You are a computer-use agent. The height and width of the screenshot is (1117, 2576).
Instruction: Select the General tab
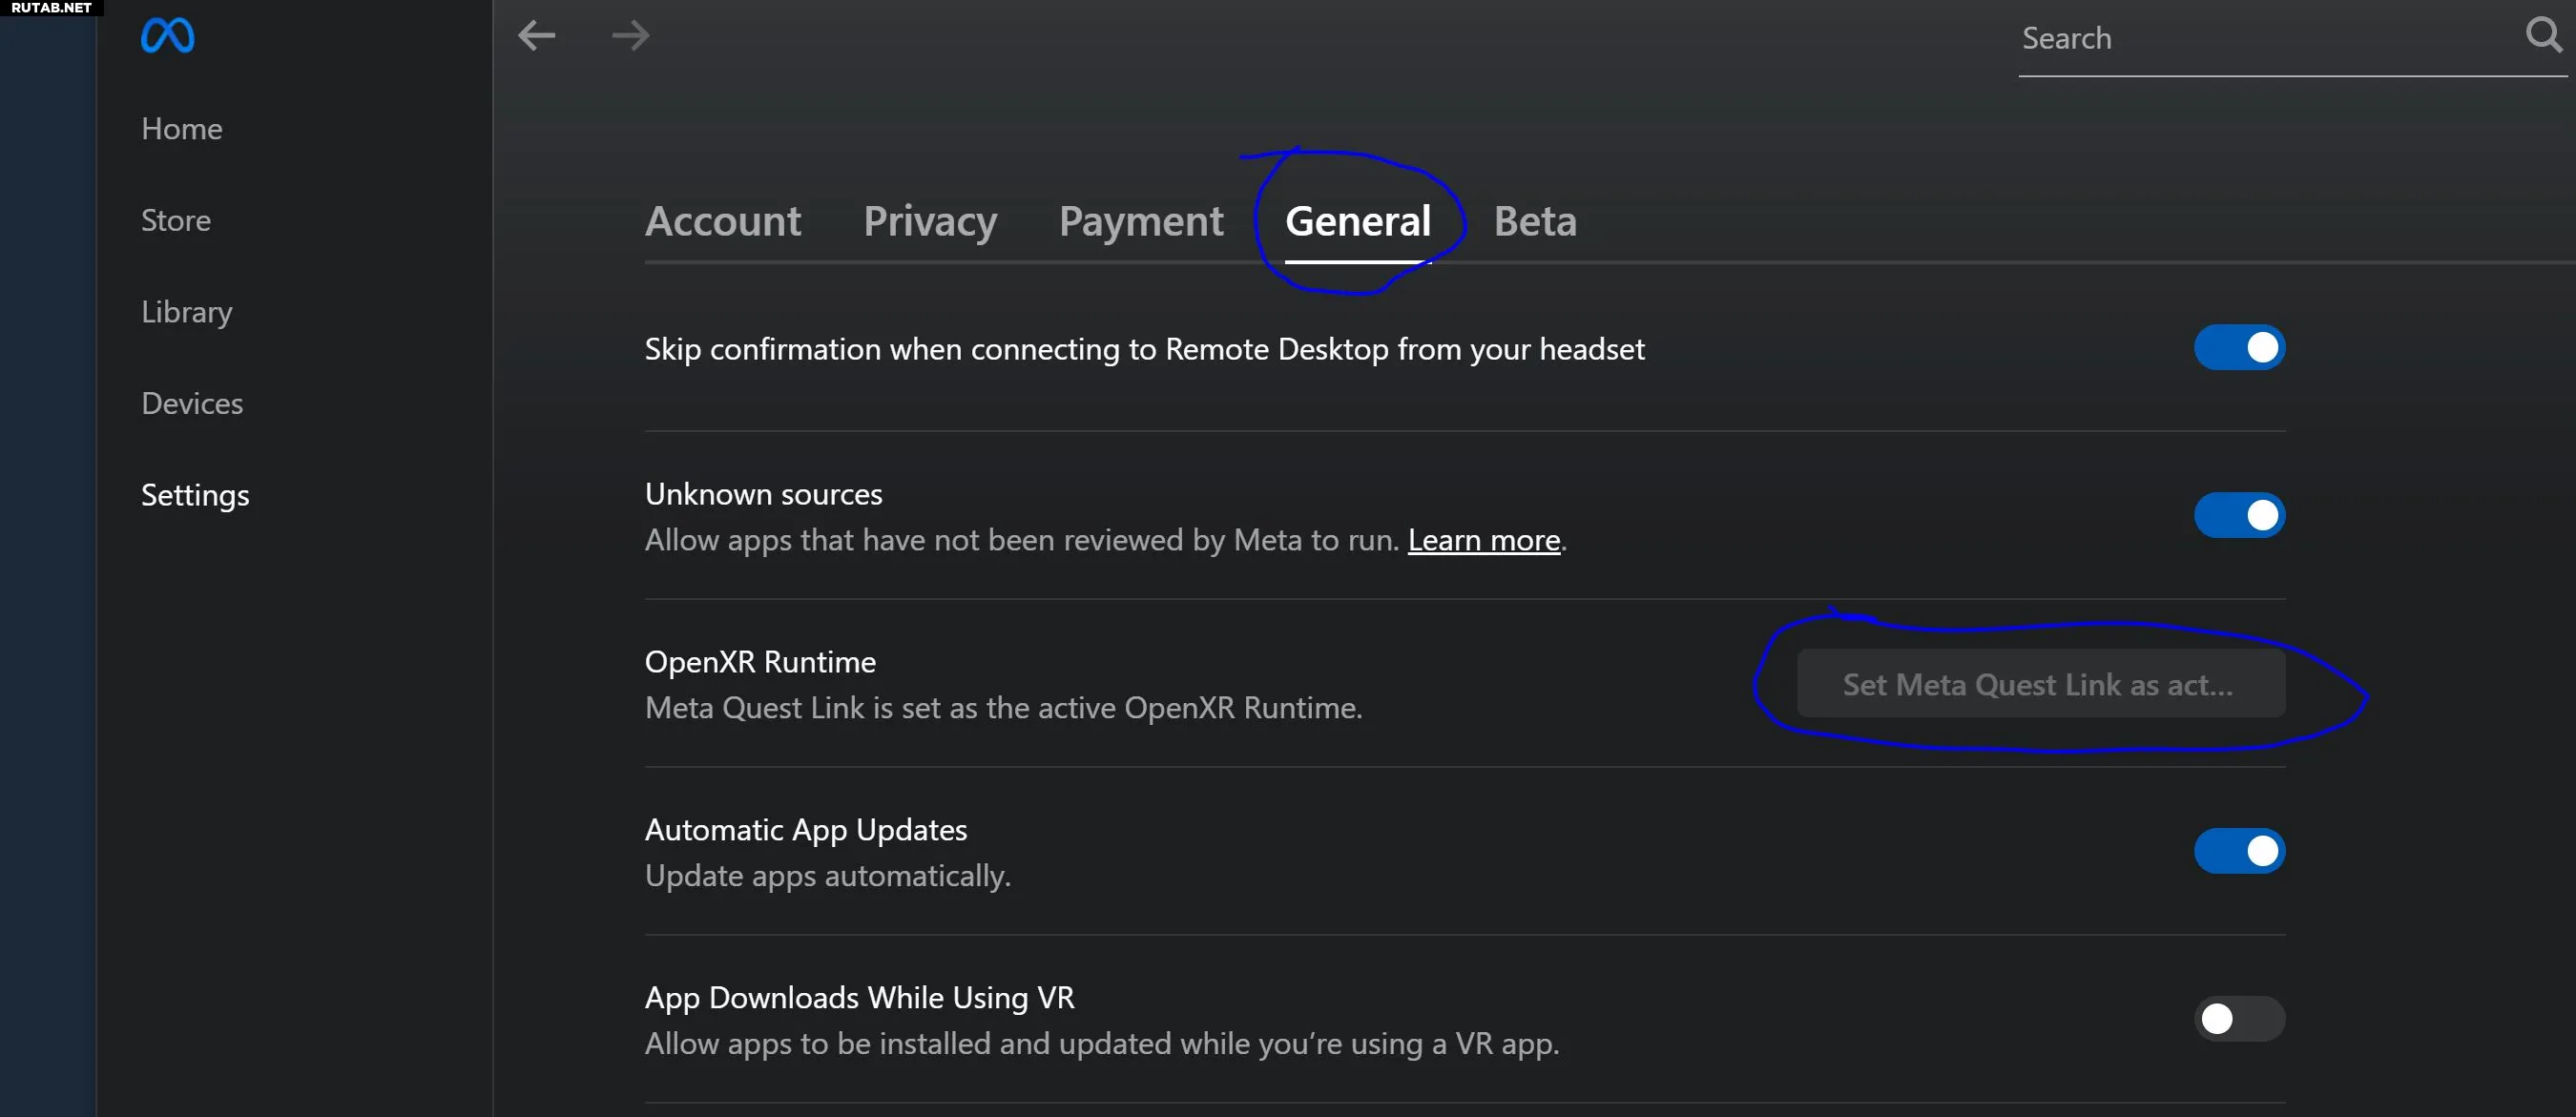pyautogui.click(x=1358, y=221)
